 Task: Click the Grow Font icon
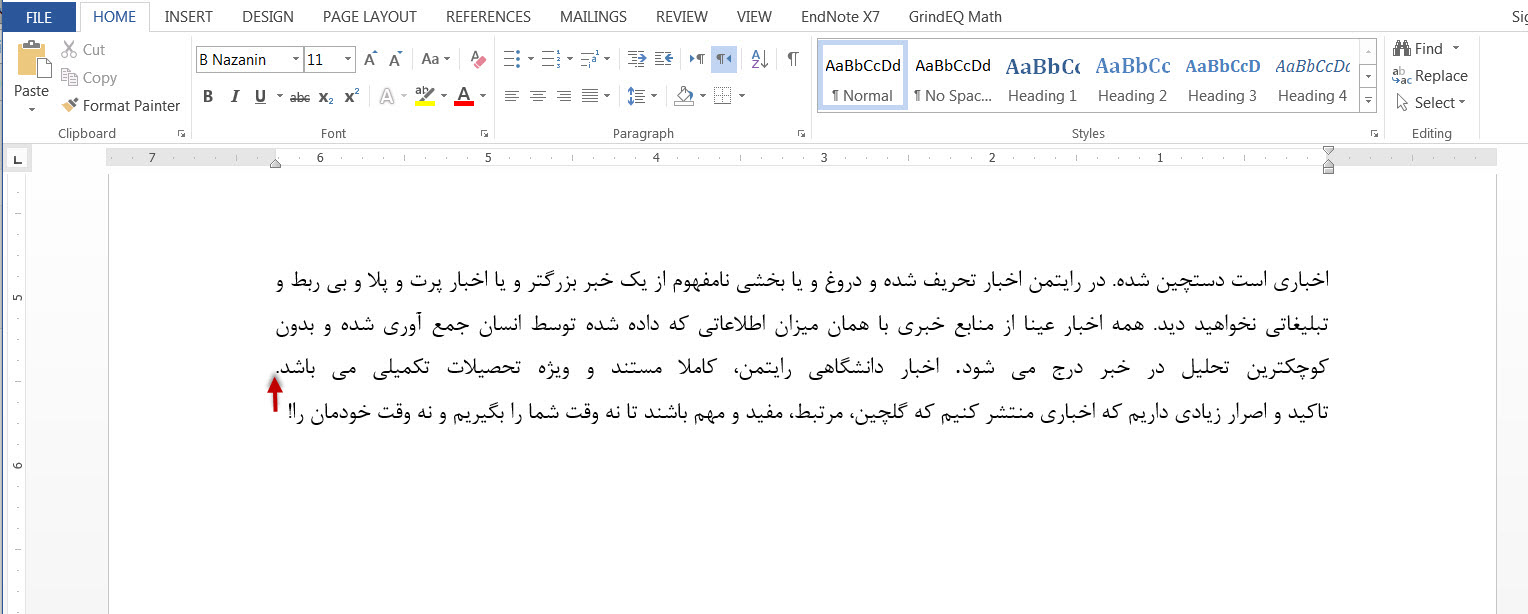click(x=370, y=60)
